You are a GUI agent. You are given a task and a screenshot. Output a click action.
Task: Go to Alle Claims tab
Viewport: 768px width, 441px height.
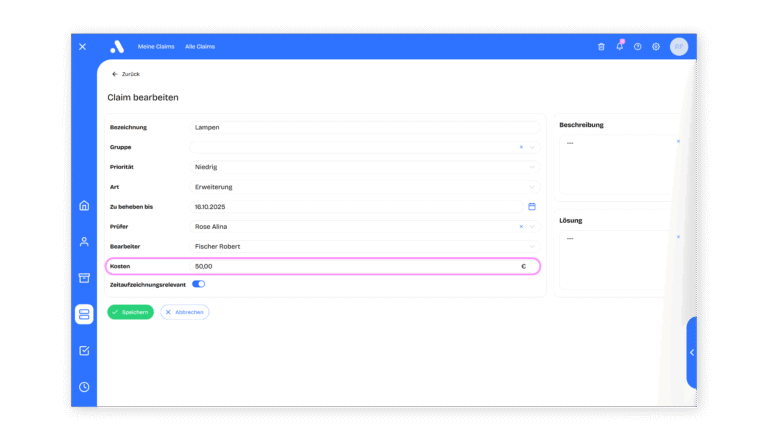[x=200, y=47]
